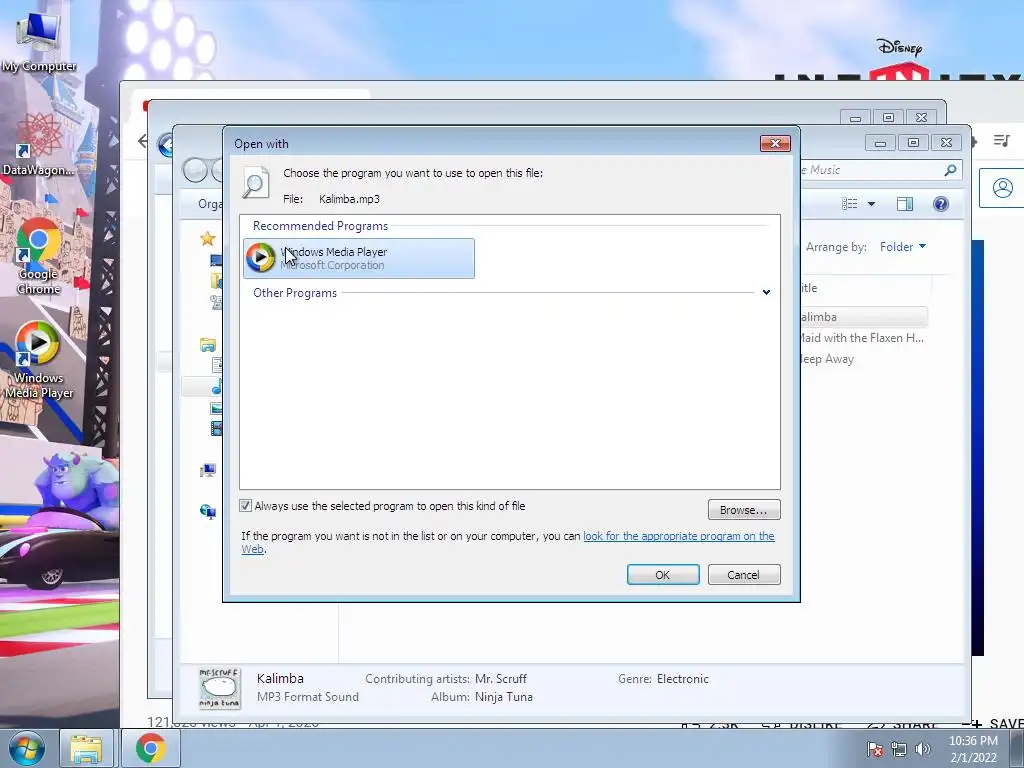Uncheck Always use the selected program checkbox
The image size is (1024, 768).
pos(246,505)
